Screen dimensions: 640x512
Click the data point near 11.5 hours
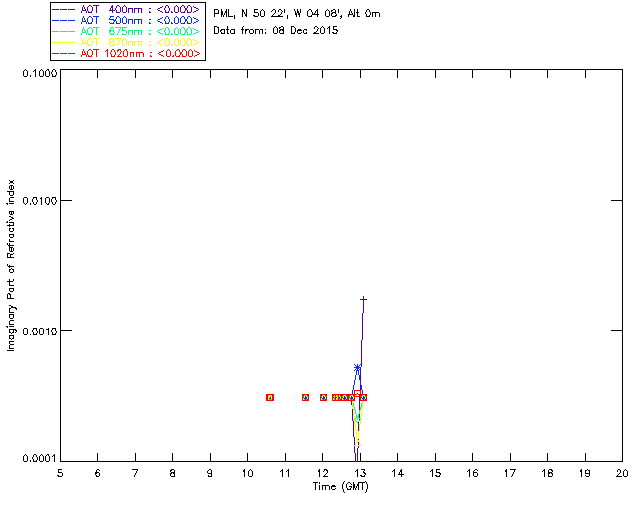coord(305,397)
